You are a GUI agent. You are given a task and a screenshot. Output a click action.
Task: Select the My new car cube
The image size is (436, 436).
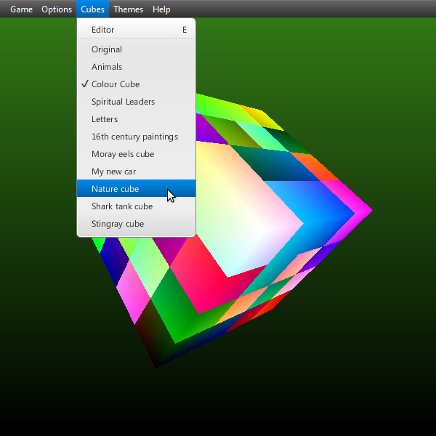(136, 171)
